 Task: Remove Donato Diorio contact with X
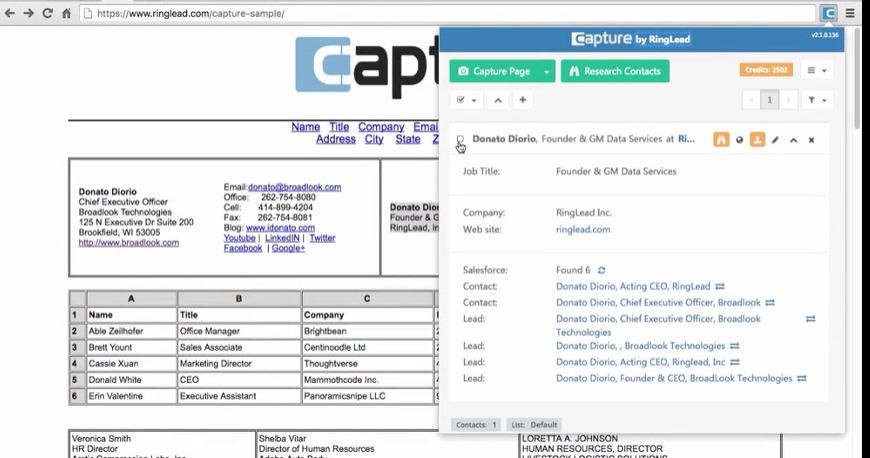[811, 140]
